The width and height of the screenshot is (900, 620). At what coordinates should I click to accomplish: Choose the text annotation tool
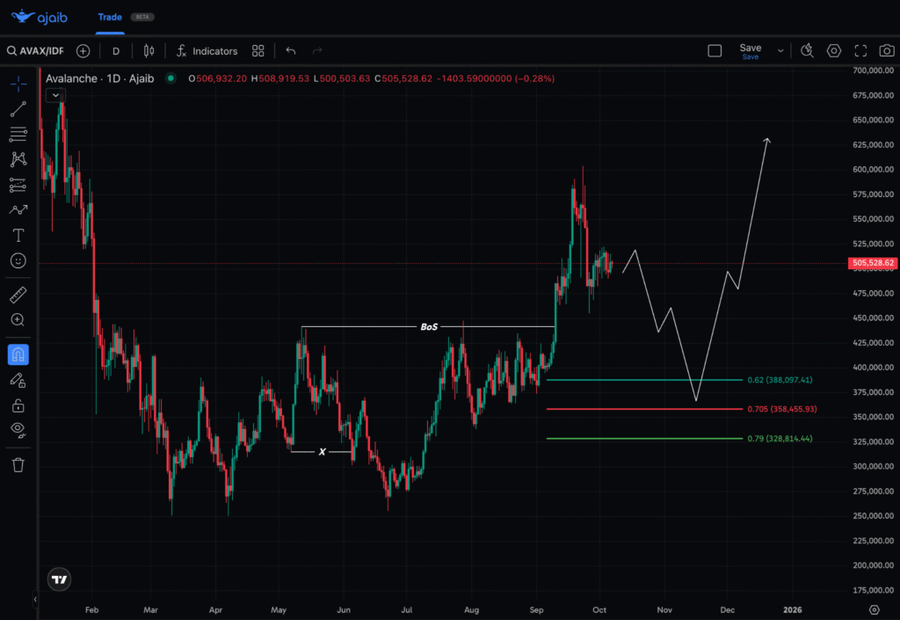pyautogui.click(x=18, y=236)
